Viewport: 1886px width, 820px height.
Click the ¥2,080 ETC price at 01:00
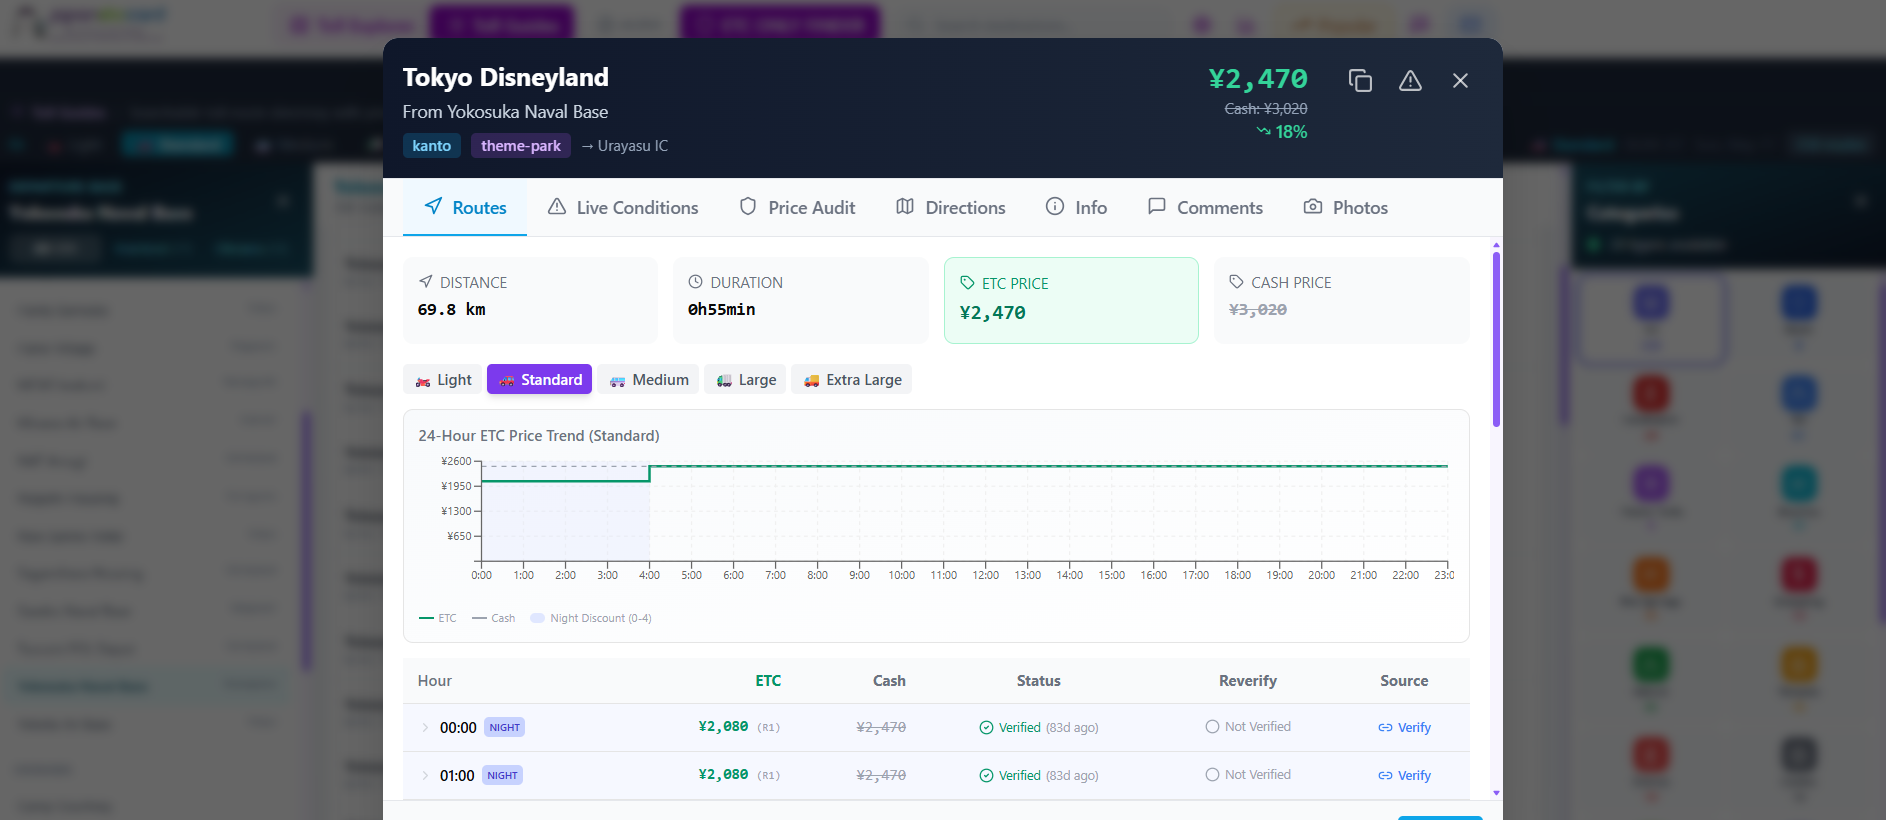pos(723,775)
